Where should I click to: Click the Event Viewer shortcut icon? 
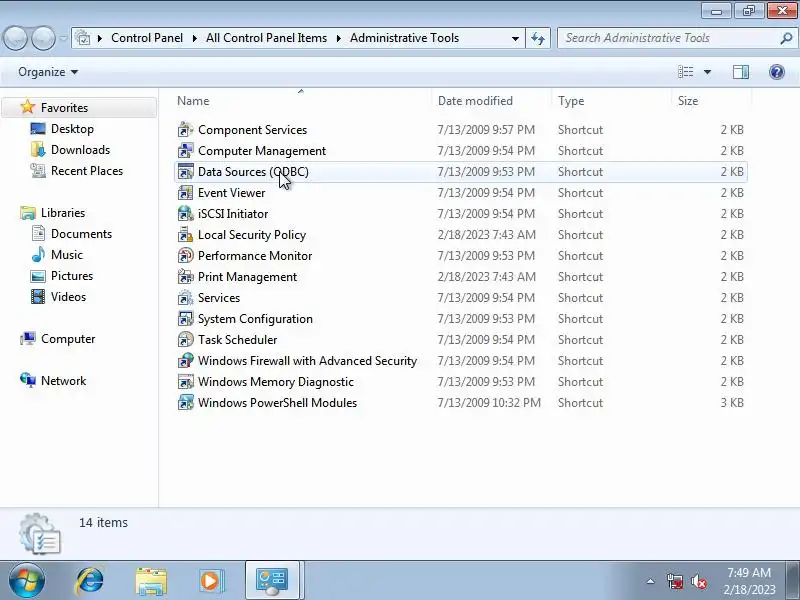[185, 192]
